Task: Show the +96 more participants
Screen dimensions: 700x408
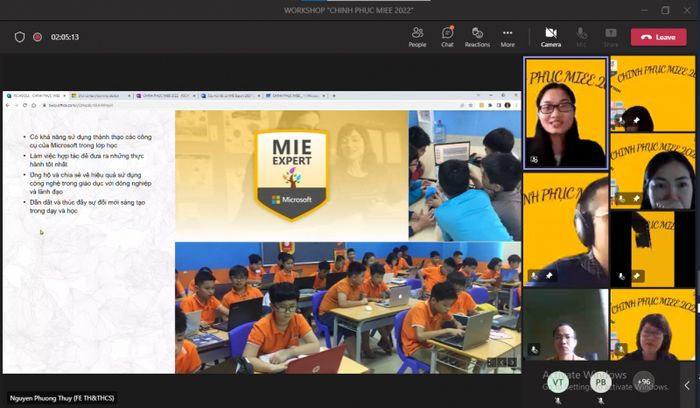Action: [x=643, y=382]
